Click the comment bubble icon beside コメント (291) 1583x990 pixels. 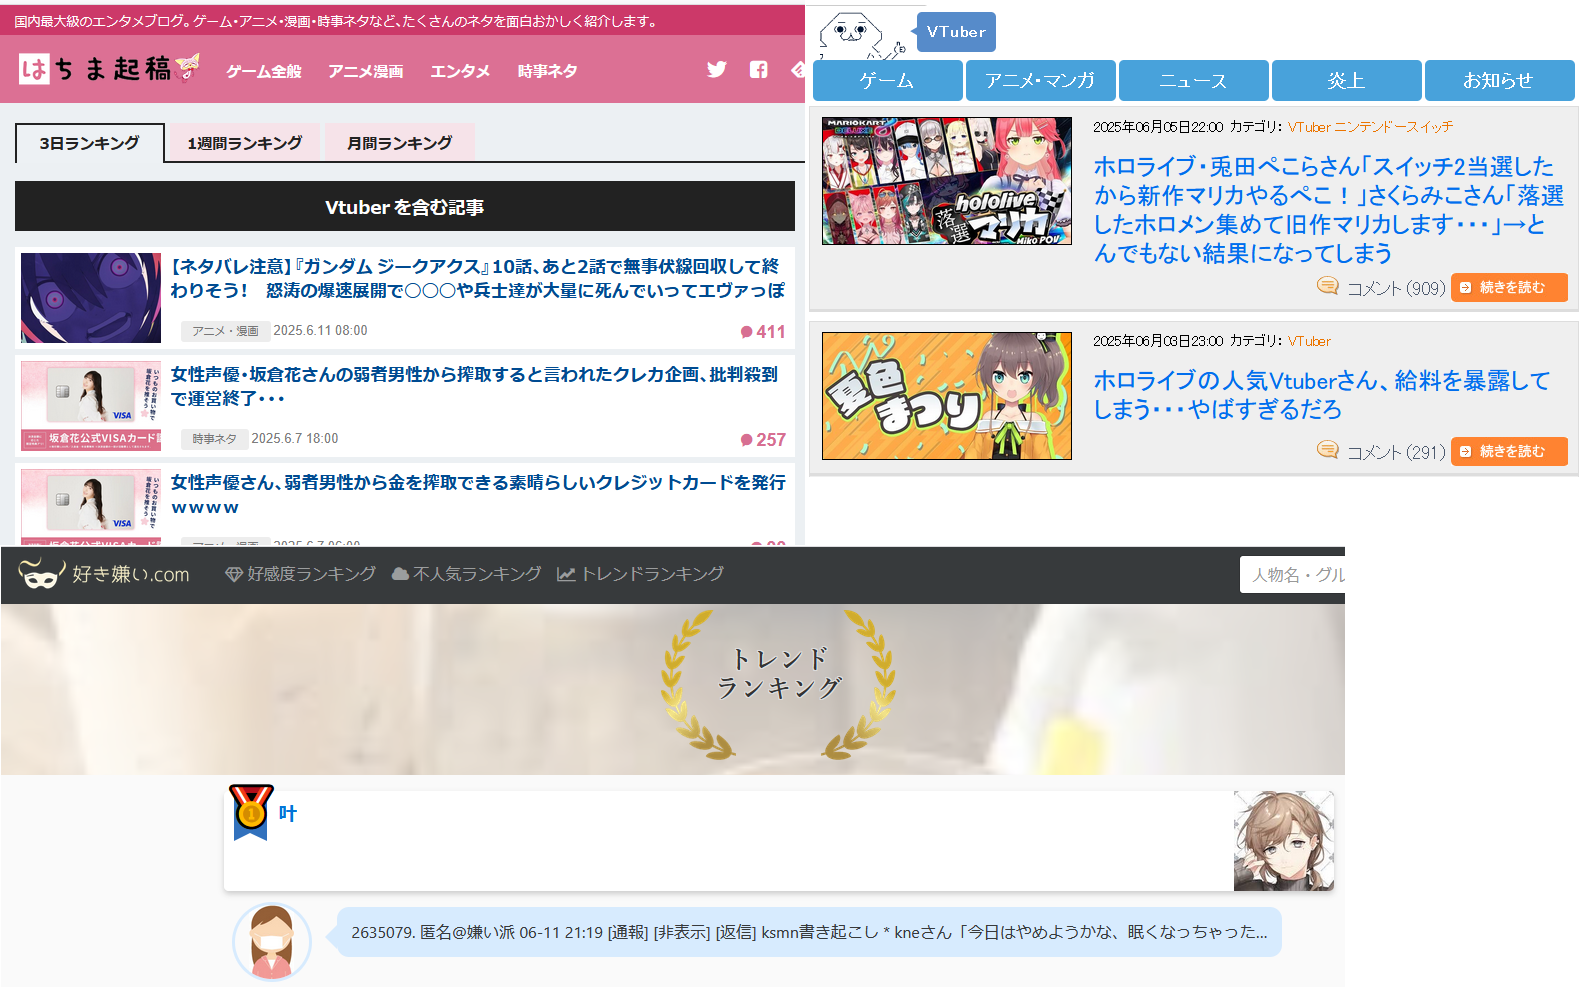(x=1327, y=451)
